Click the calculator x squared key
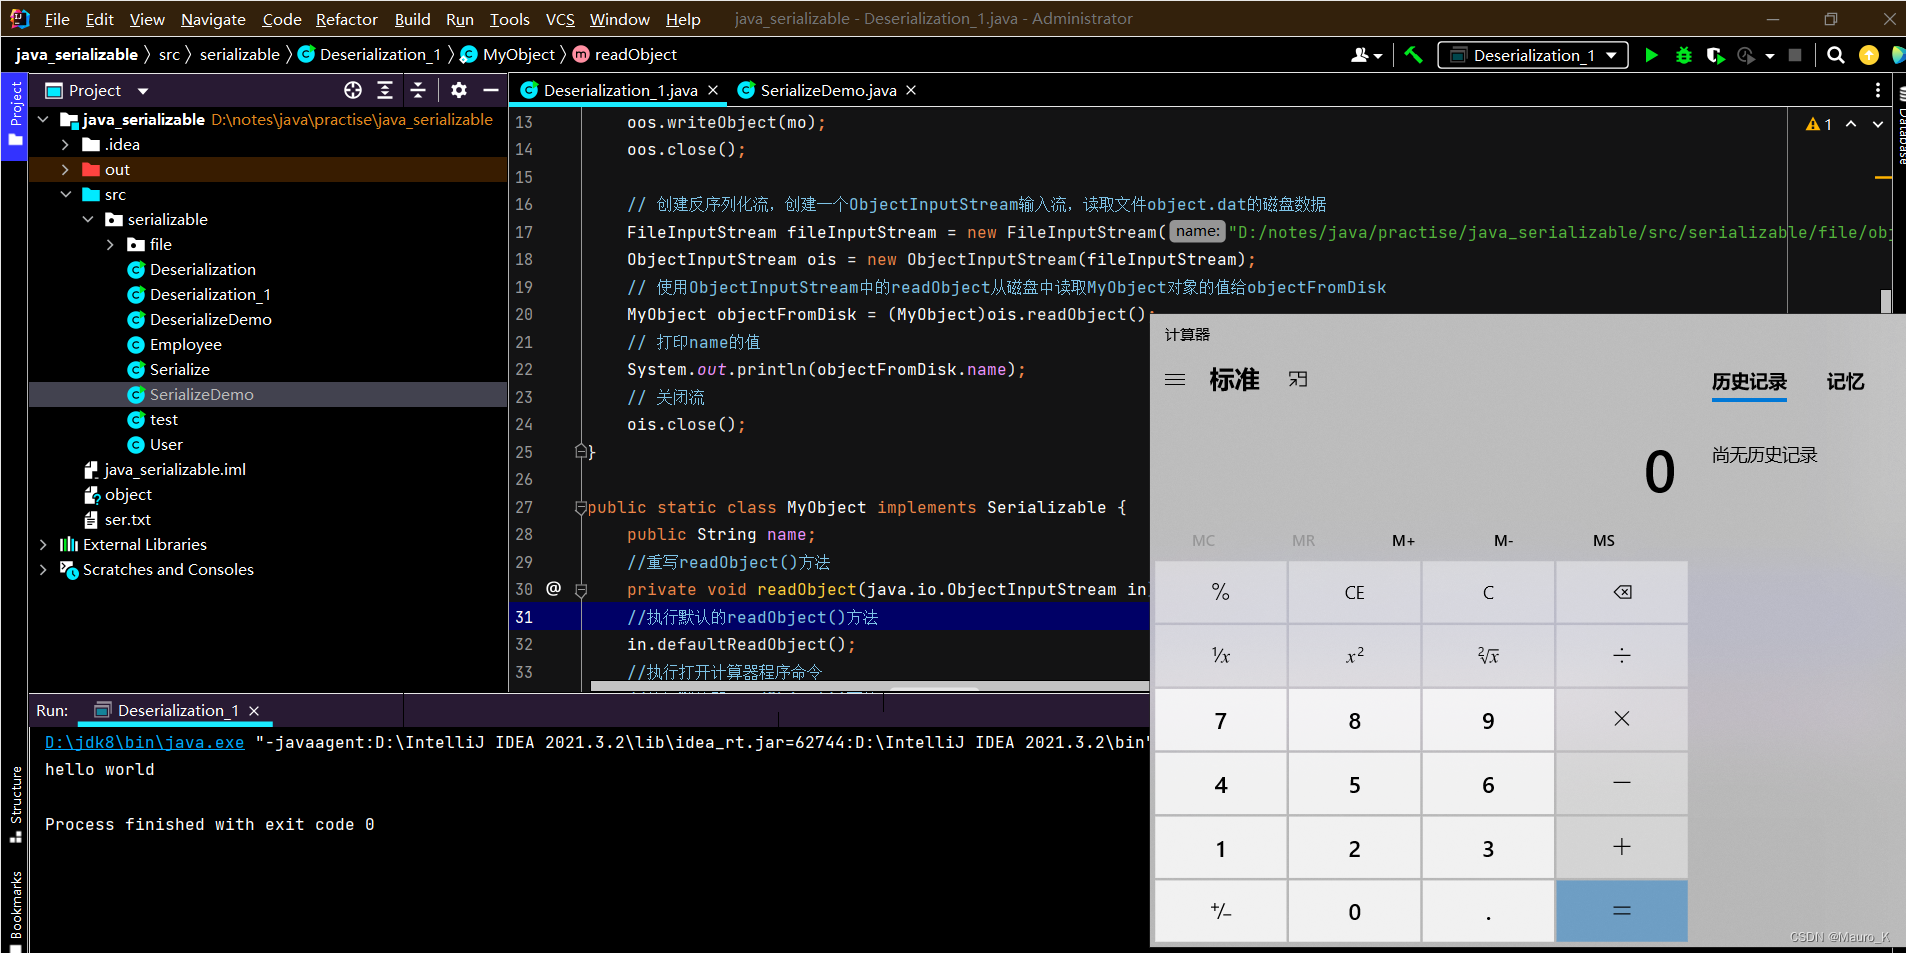The height and width of the screenshot is (953, 1906). point(1354,656)
